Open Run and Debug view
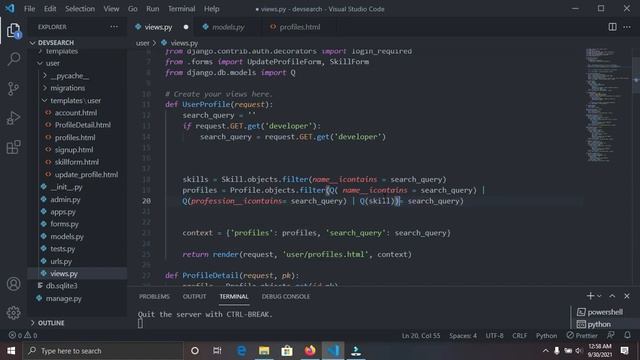 pyautogui.click(x=13, y=118)
